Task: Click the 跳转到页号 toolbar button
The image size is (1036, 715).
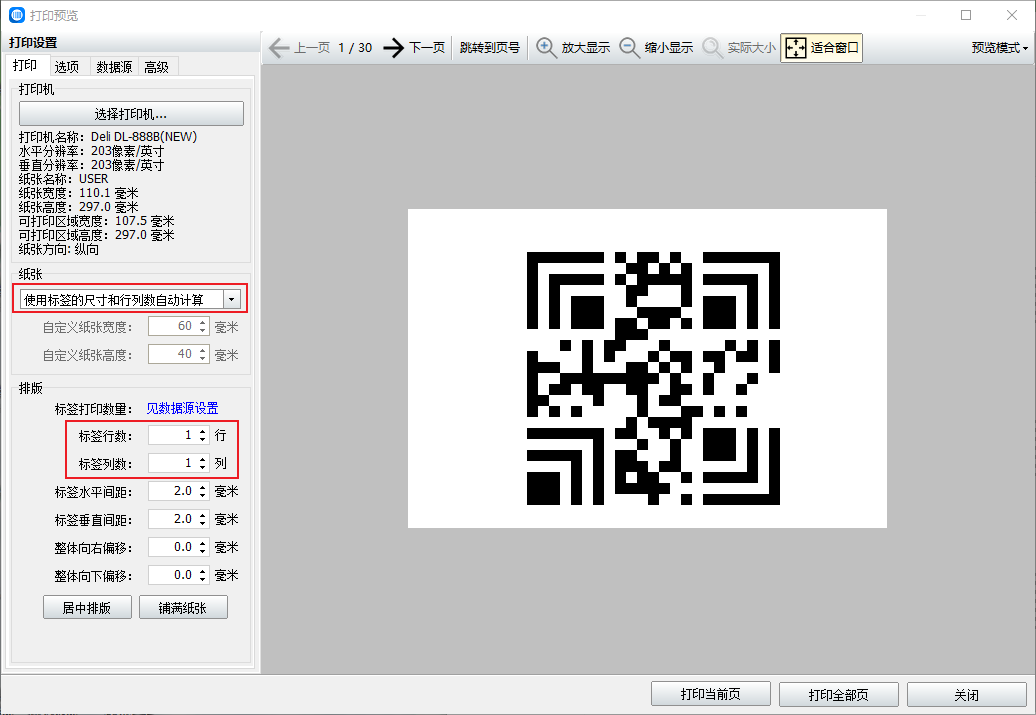Action: coord(490,48)
